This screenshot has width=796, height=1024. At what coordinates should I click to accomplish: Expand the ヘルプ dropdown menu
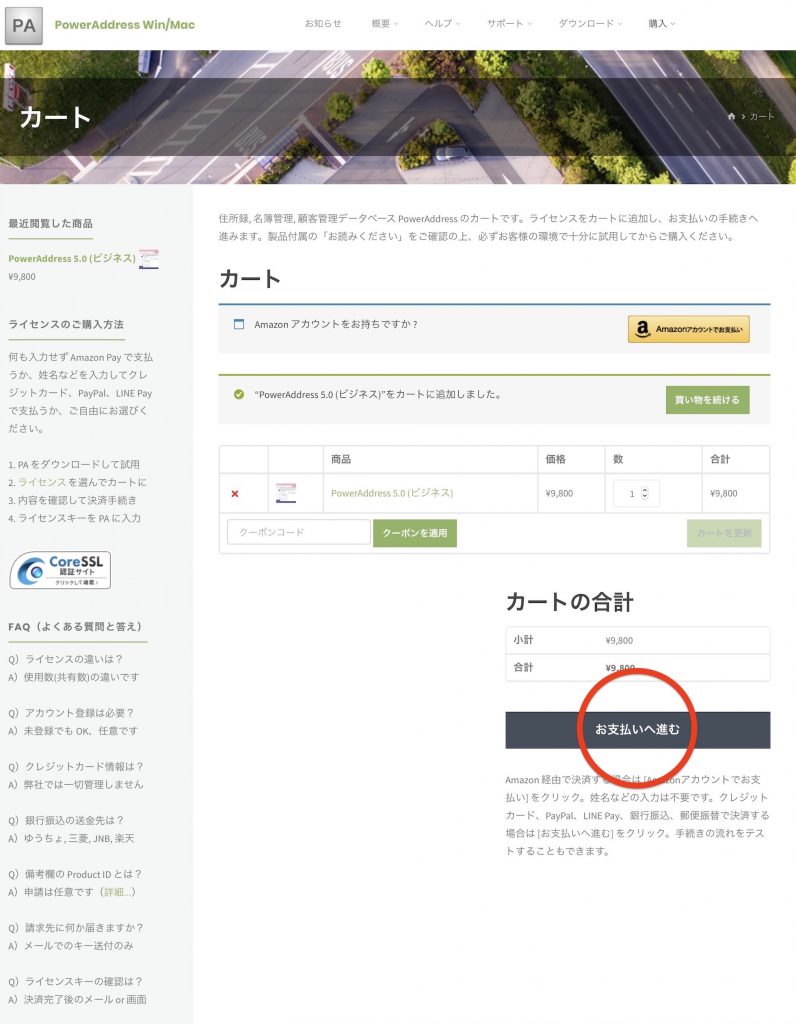[x=442, y=24]
